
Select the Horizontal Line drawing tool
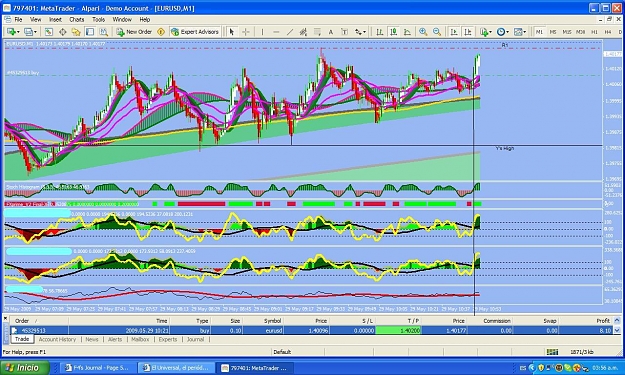click(276, 32)
